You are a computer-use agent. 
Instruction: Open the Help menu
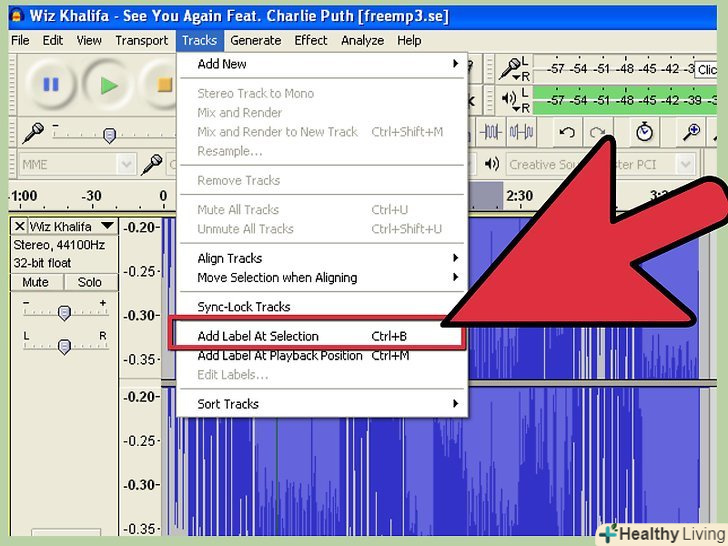click(x=409, y=41)
